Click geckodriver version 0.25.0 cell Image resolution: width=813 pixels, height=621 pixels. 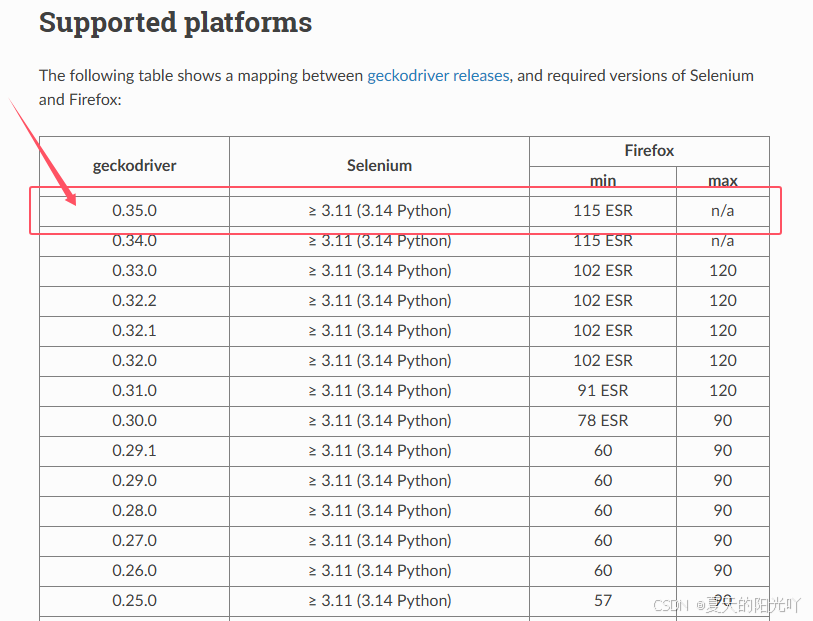pyautogui.click(x=134, y=601)
